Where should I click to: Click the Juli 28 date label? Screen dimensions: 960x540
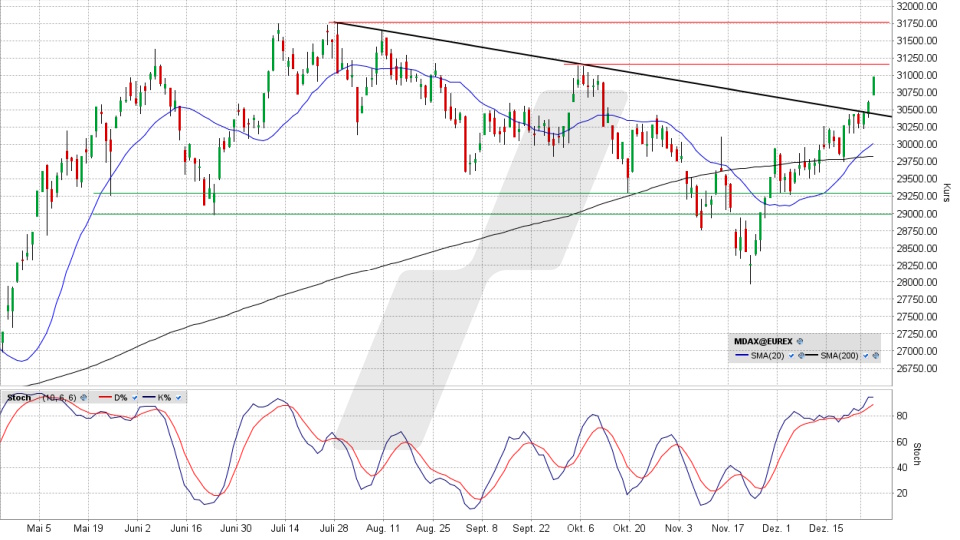334,528
